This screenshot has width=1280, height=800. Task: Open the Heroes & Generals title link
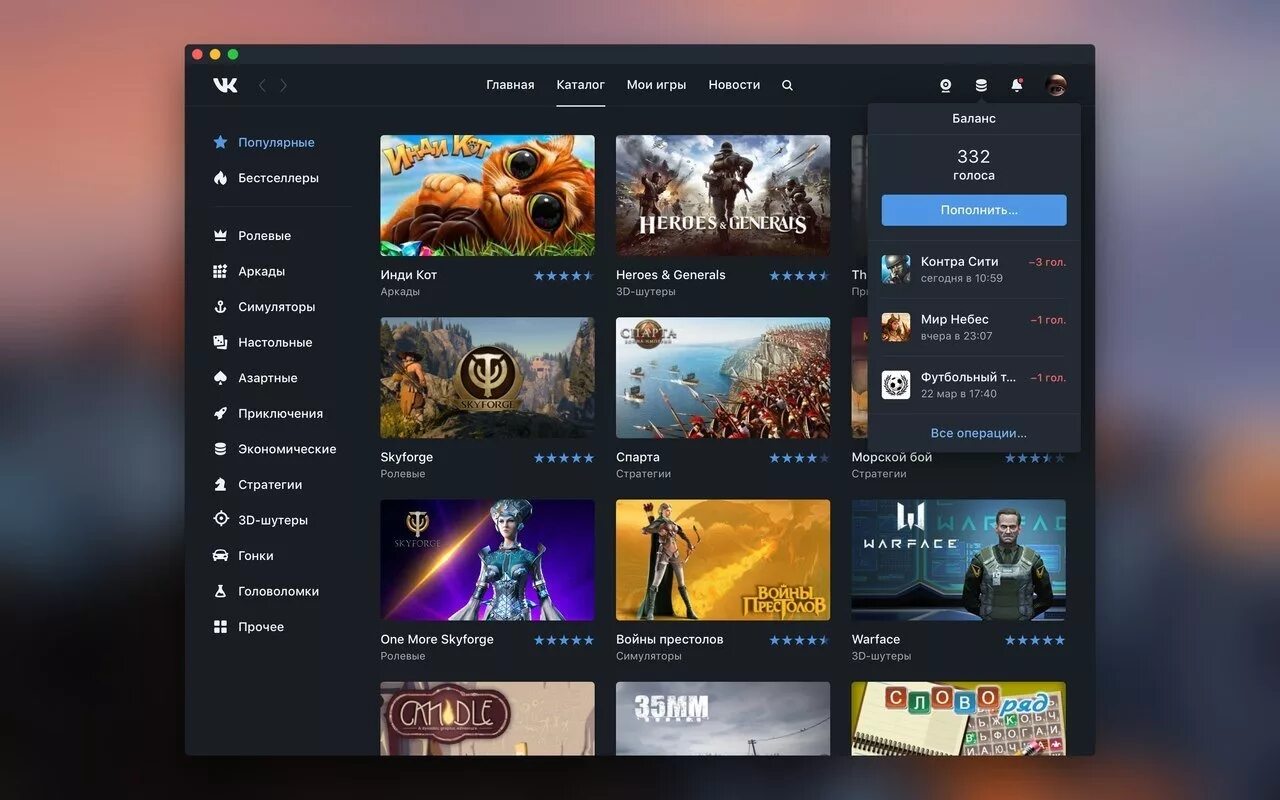[671, 275]
